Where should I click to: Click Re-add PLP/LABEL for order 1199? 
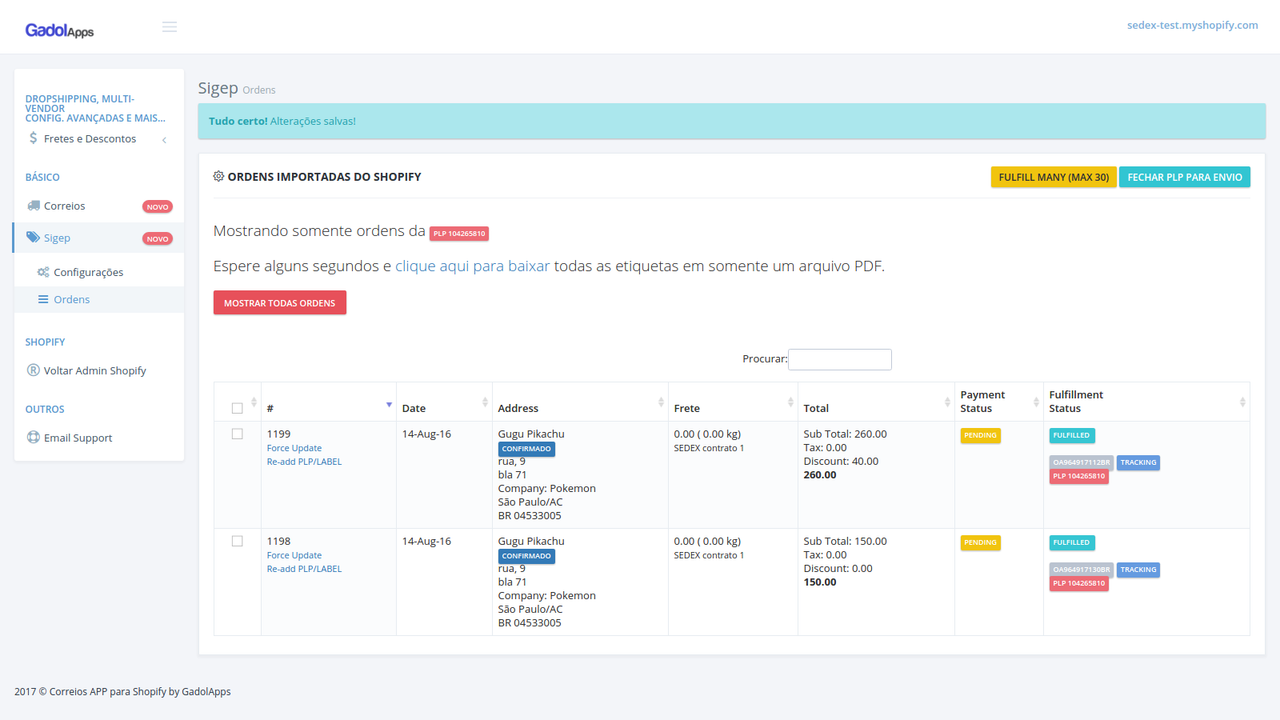(304, 461)
